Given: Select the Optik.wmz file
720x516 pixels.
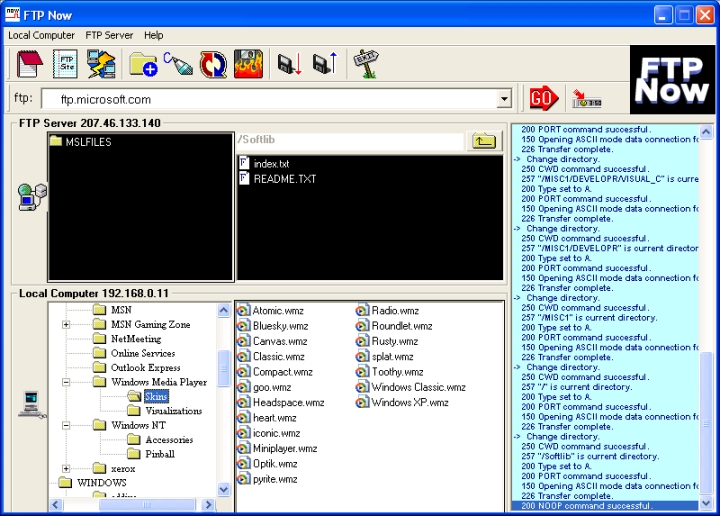Looking at the screenshot, I should pos(267,464).
